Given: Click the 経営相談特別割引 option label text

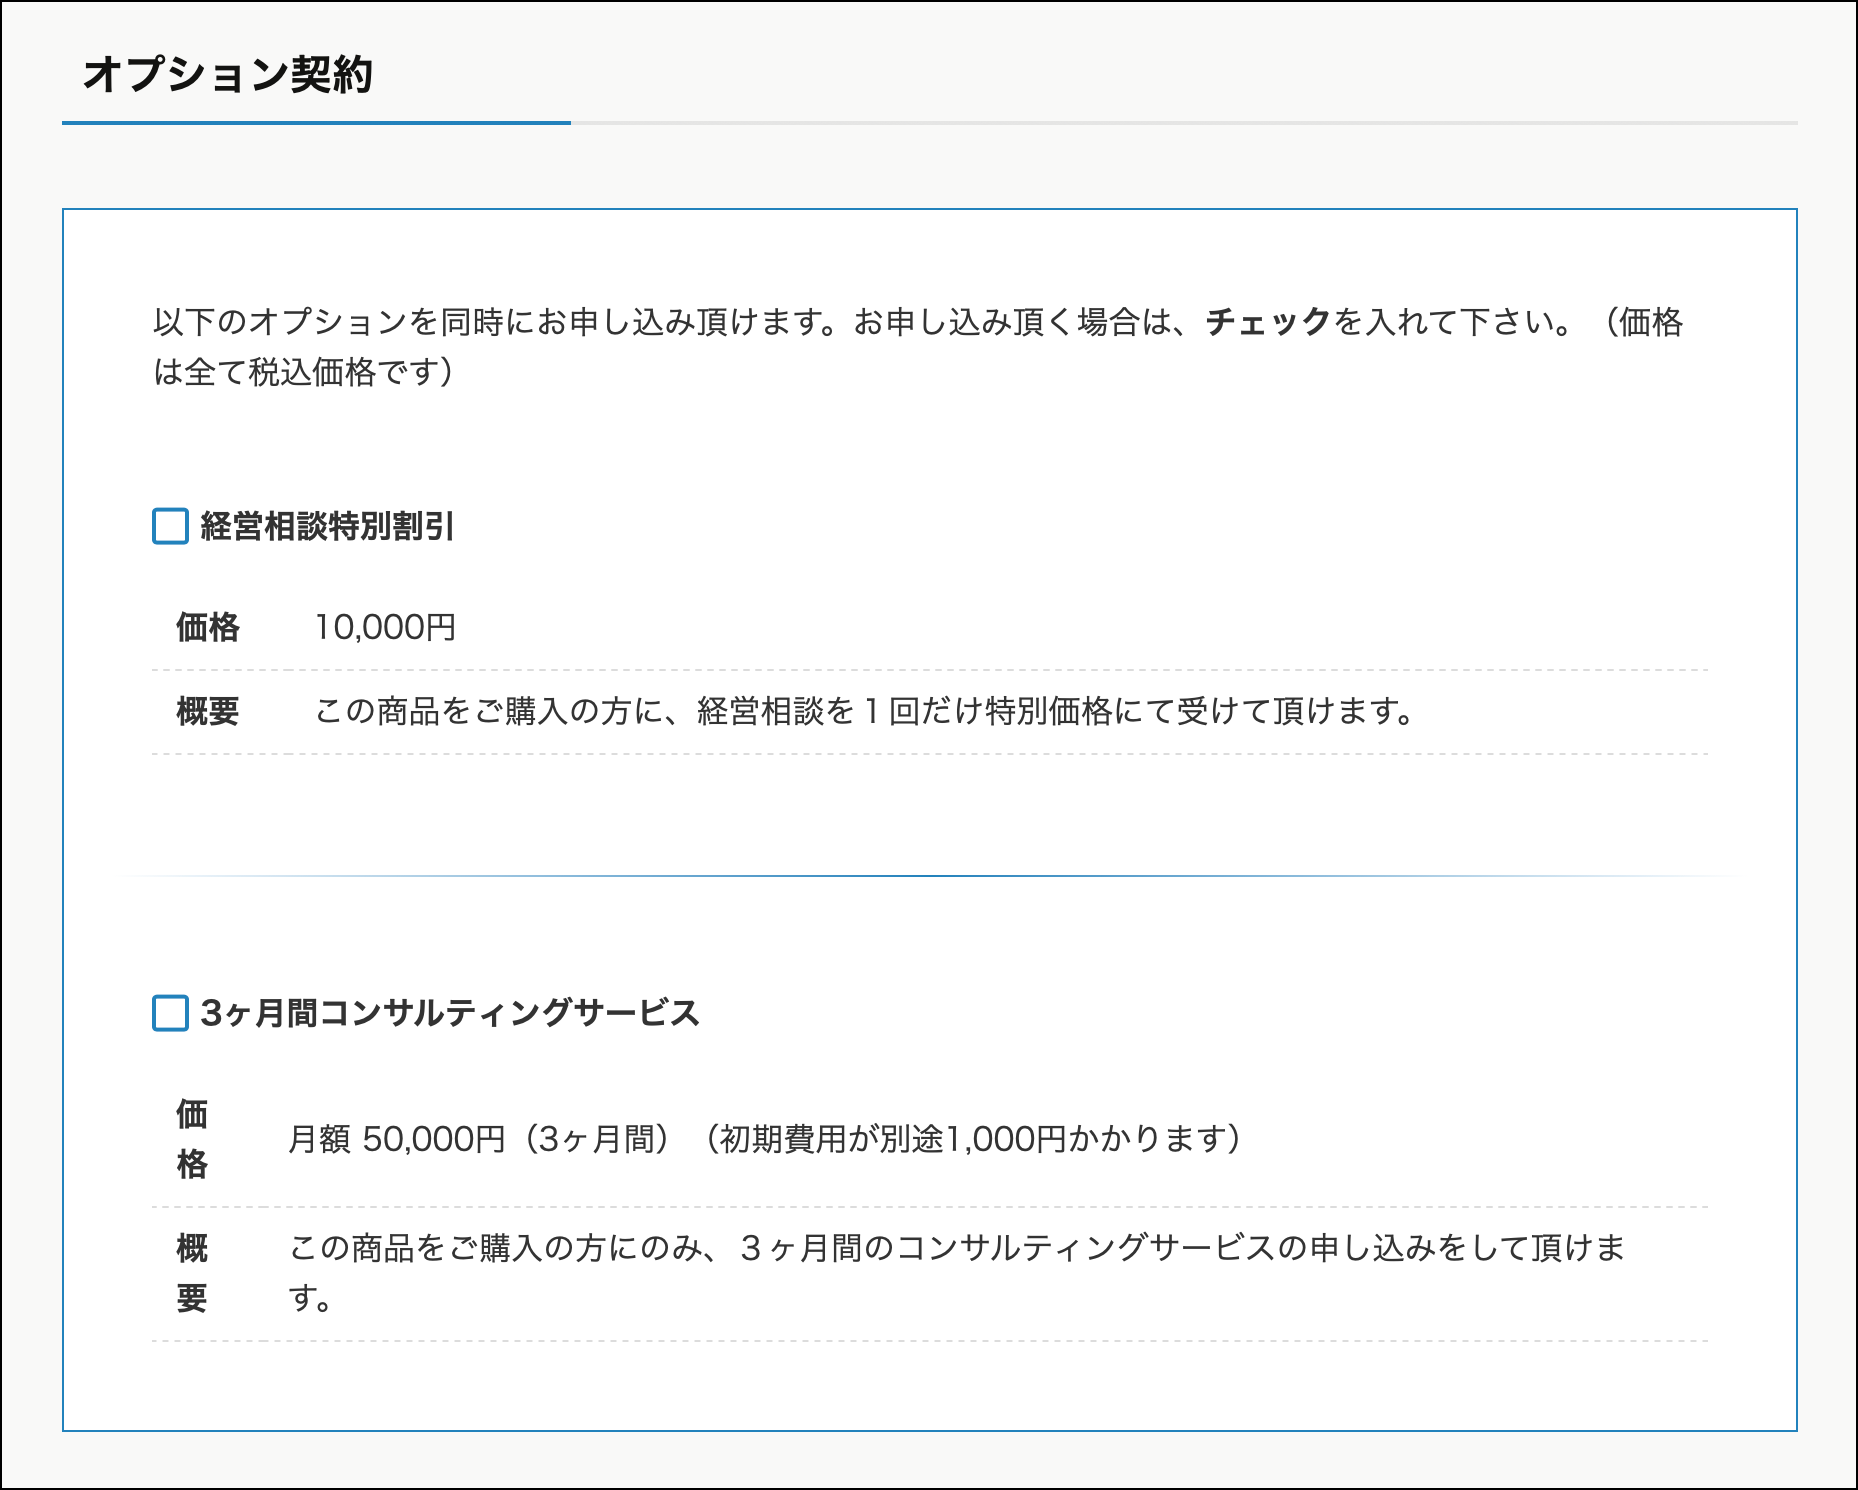Looking at the screenshot, I should pos(327,526).
